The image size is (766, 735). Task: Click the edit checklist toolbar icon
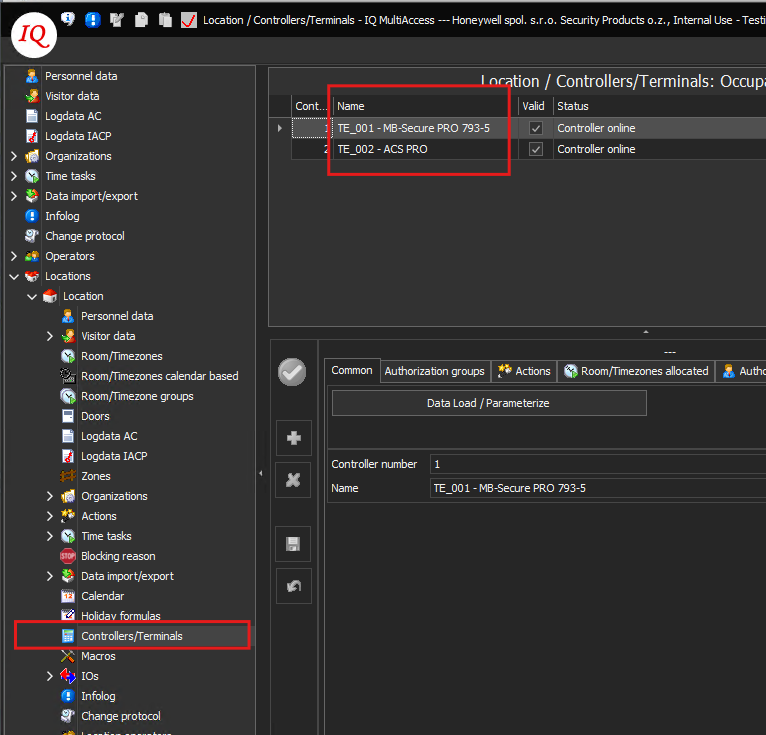(x=117, y=20)
